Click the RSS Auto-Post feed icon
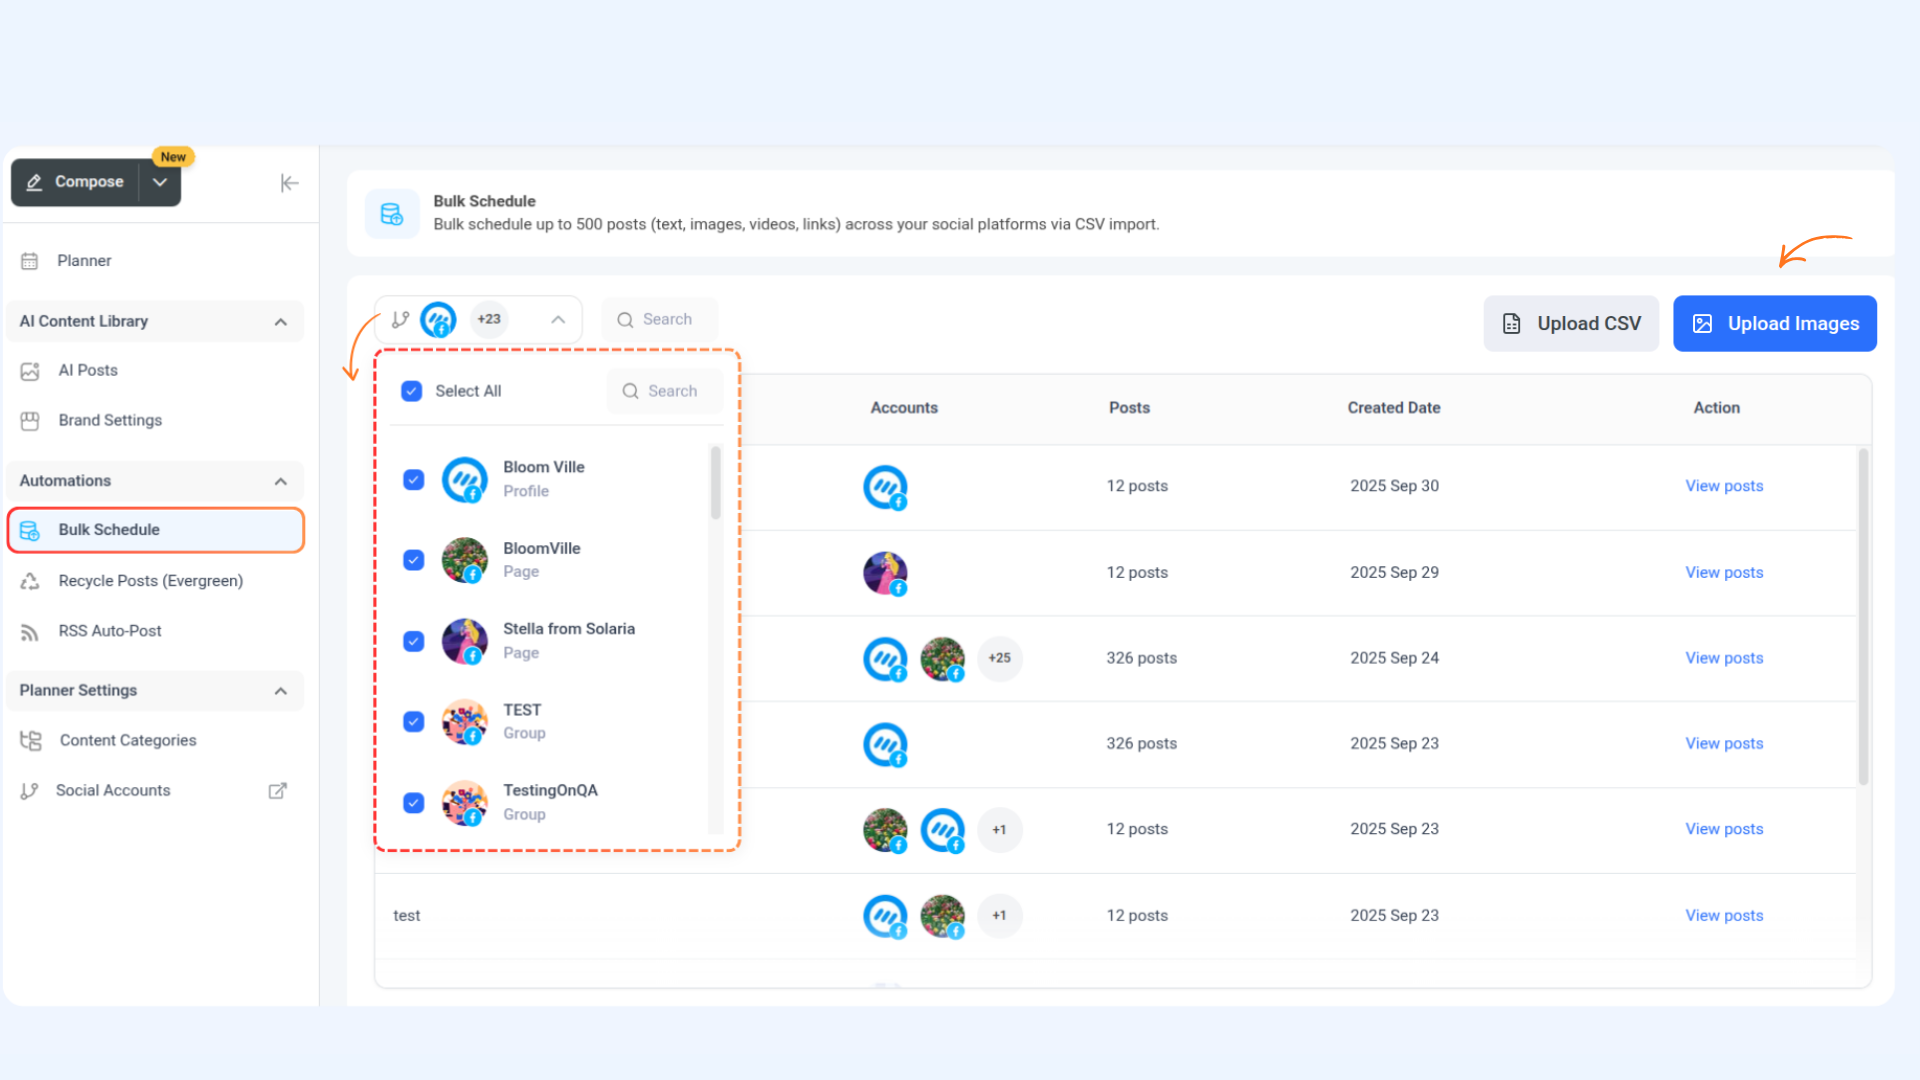Screen dimensions: 1920x1080 30,632
